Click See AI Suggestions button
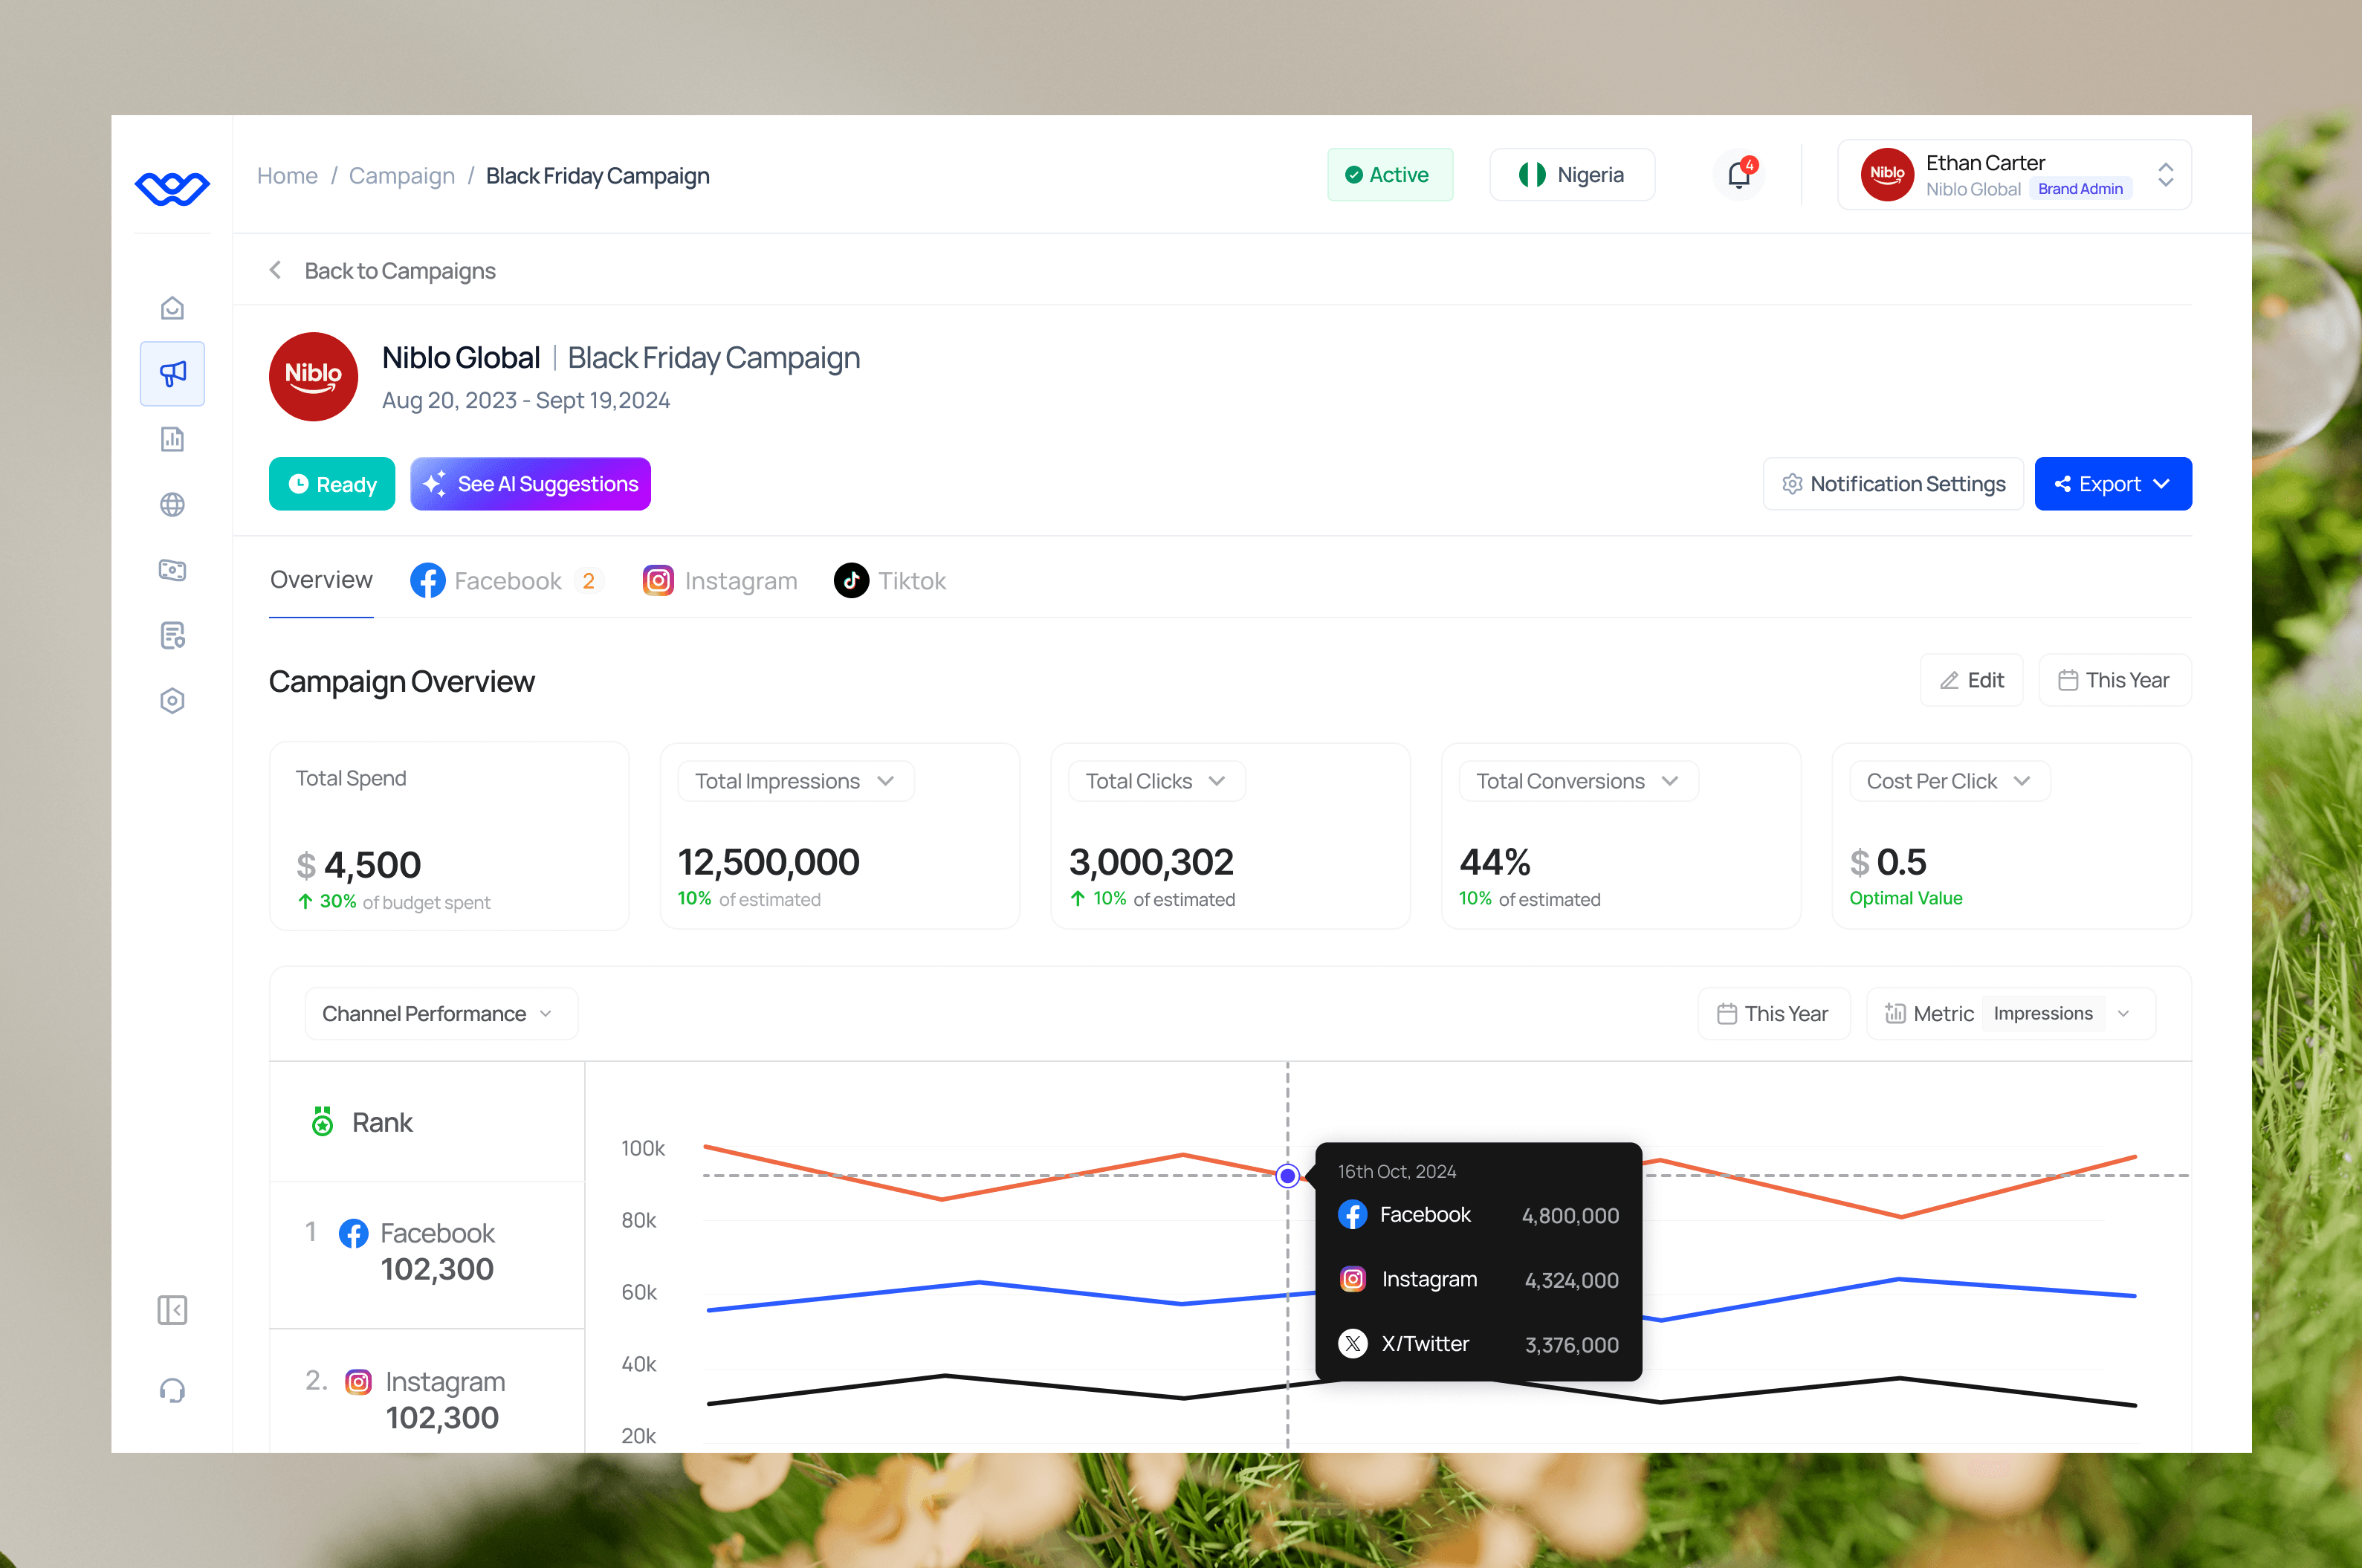Image resolution: width=2362 pixels, height=1568 pixels. tap(530, 484)
